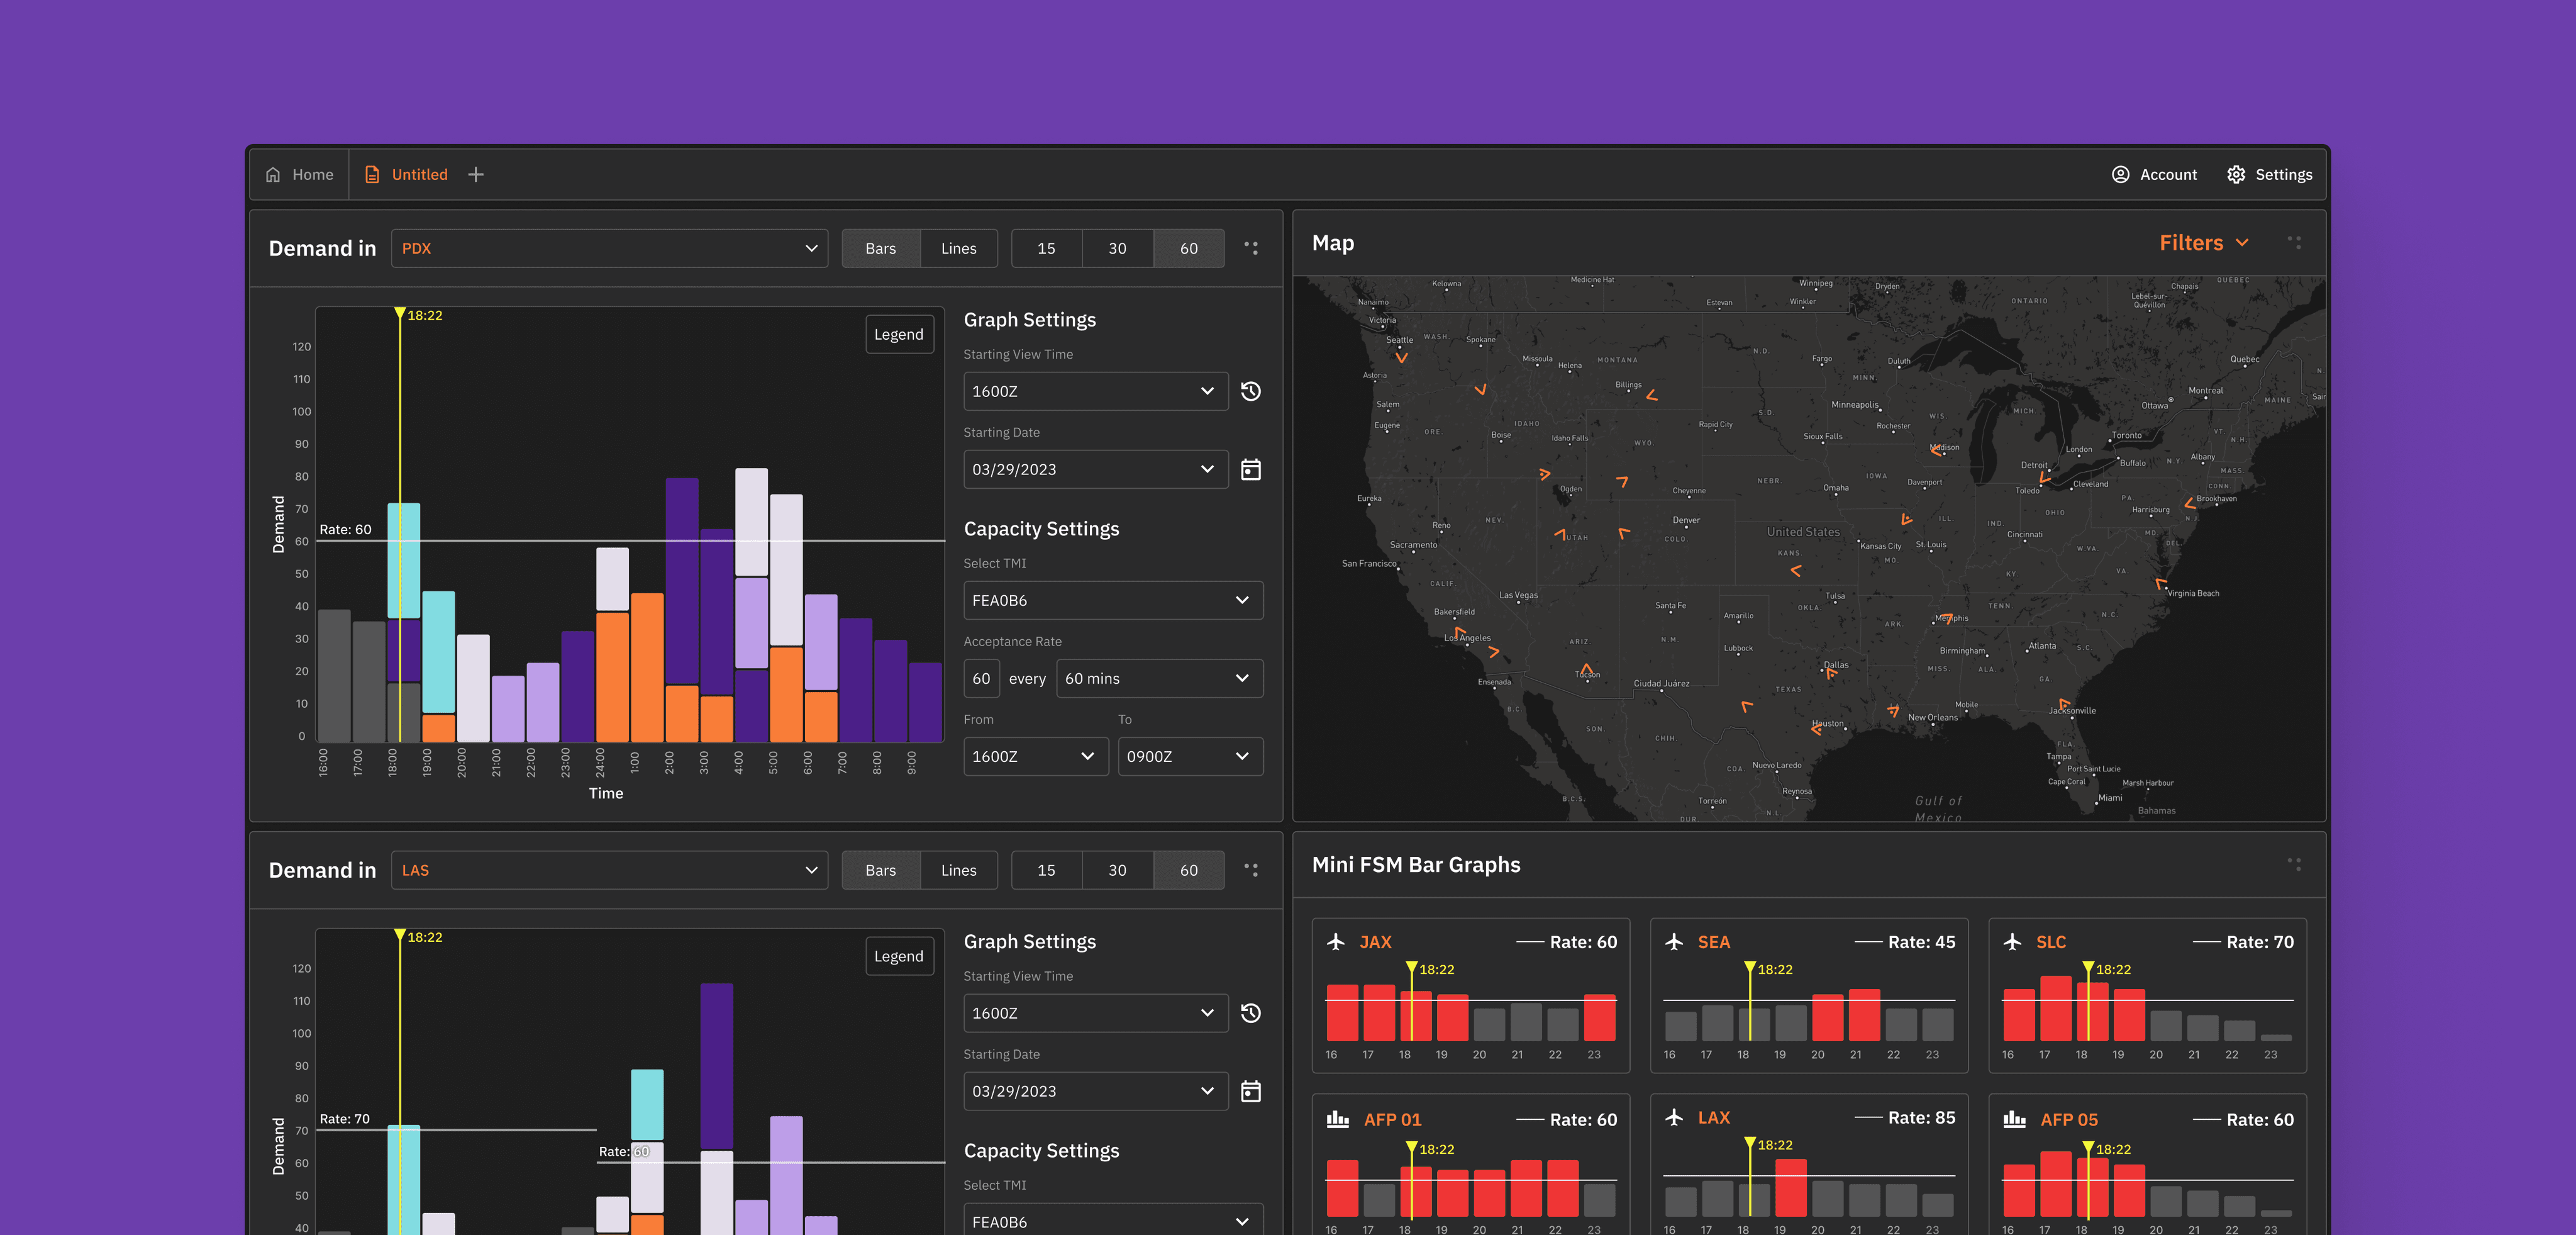The height and width of the screenshot is (1235, 2576).
Task: Select the Untitled document tab
Action: pos(407,174)
